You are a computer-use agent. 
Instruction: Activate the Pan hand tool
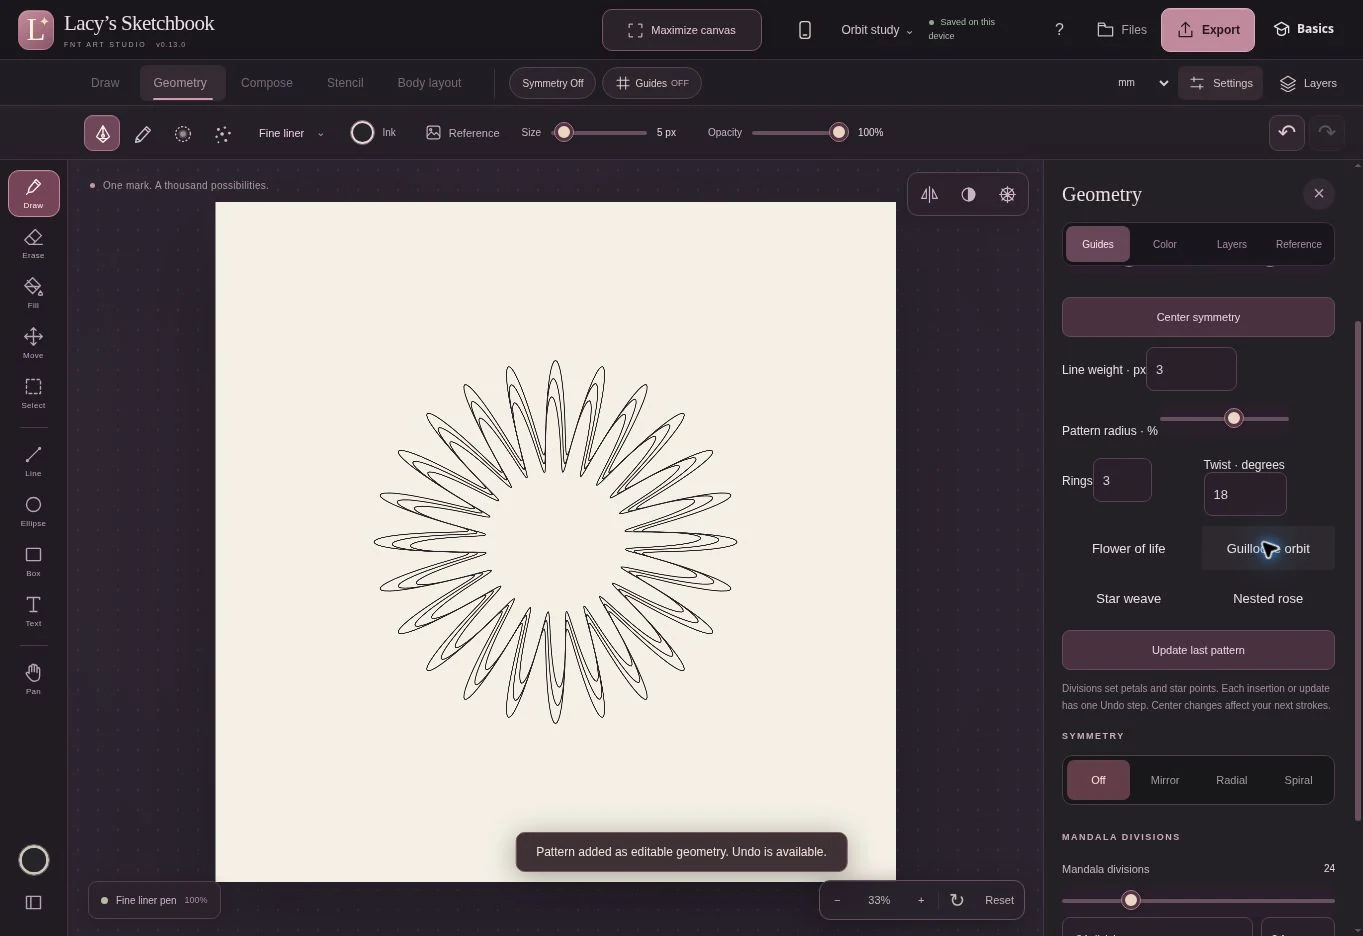coord(34,679)
